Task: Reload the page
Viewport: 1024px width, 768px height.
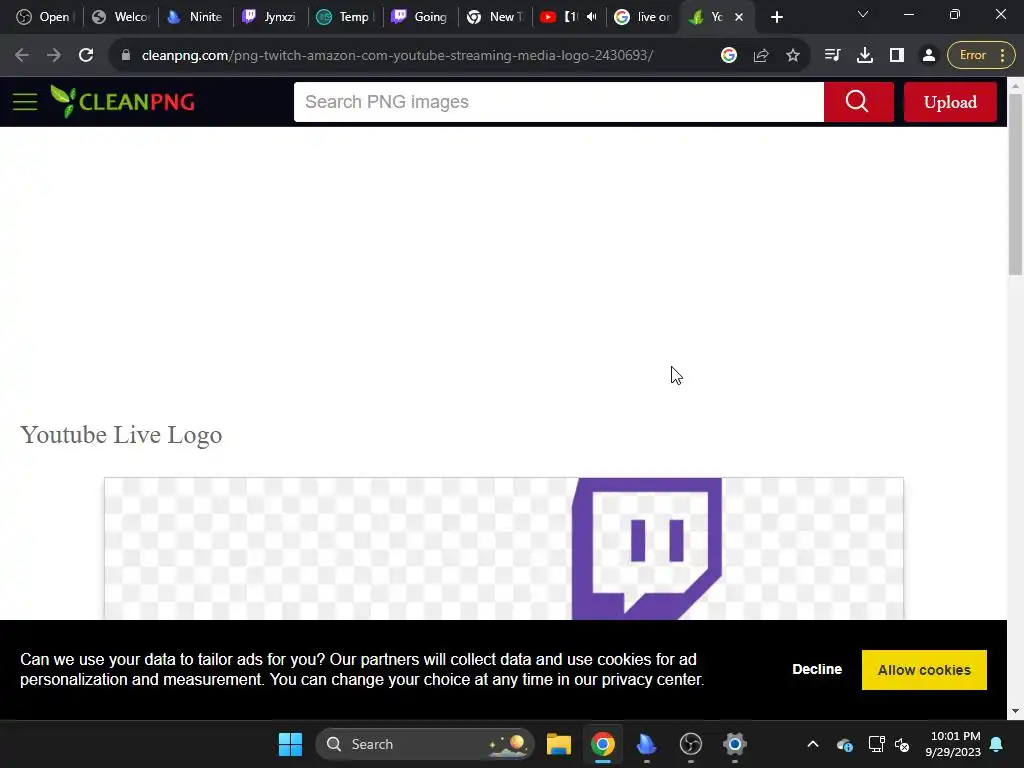Action: tap(86, 56)
